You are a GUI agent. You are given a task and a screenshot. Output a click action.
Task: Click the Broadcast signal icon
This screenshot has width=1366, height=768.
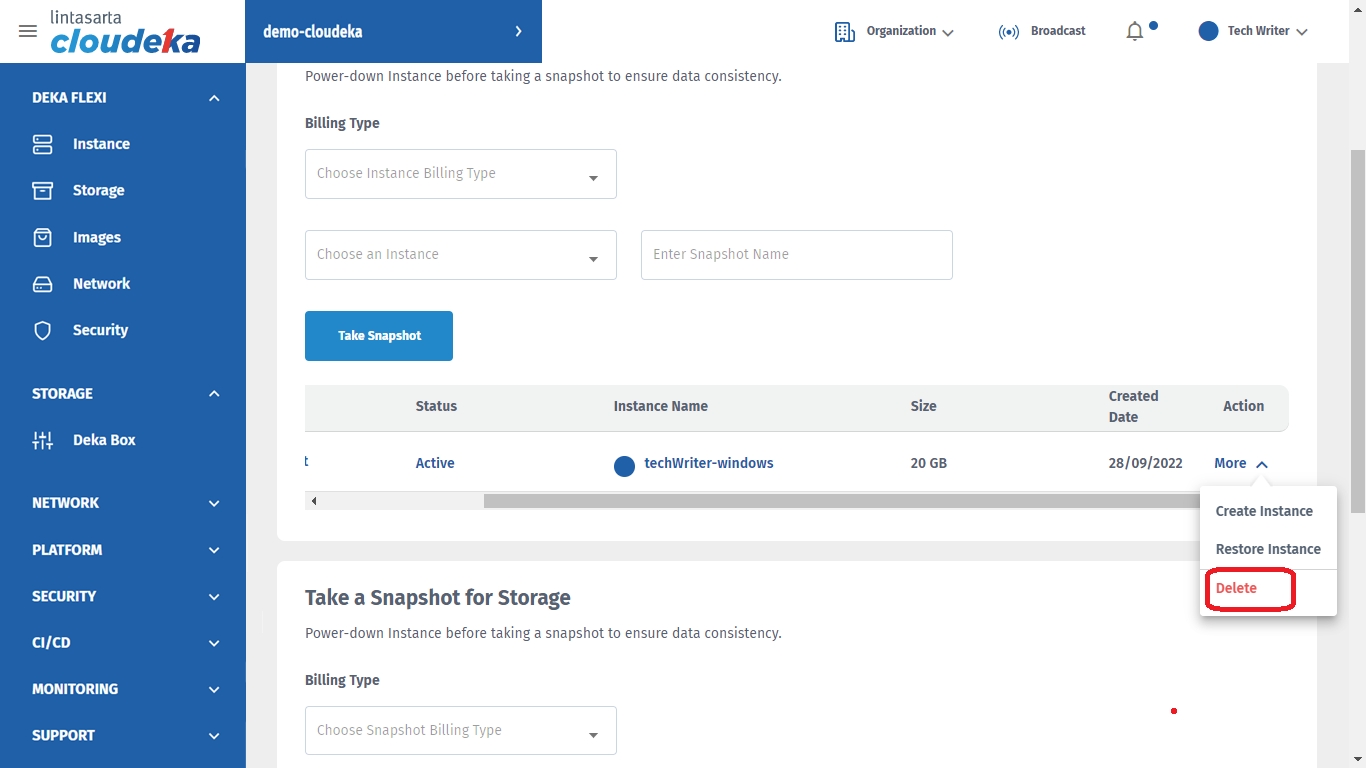pos(1009,32)
